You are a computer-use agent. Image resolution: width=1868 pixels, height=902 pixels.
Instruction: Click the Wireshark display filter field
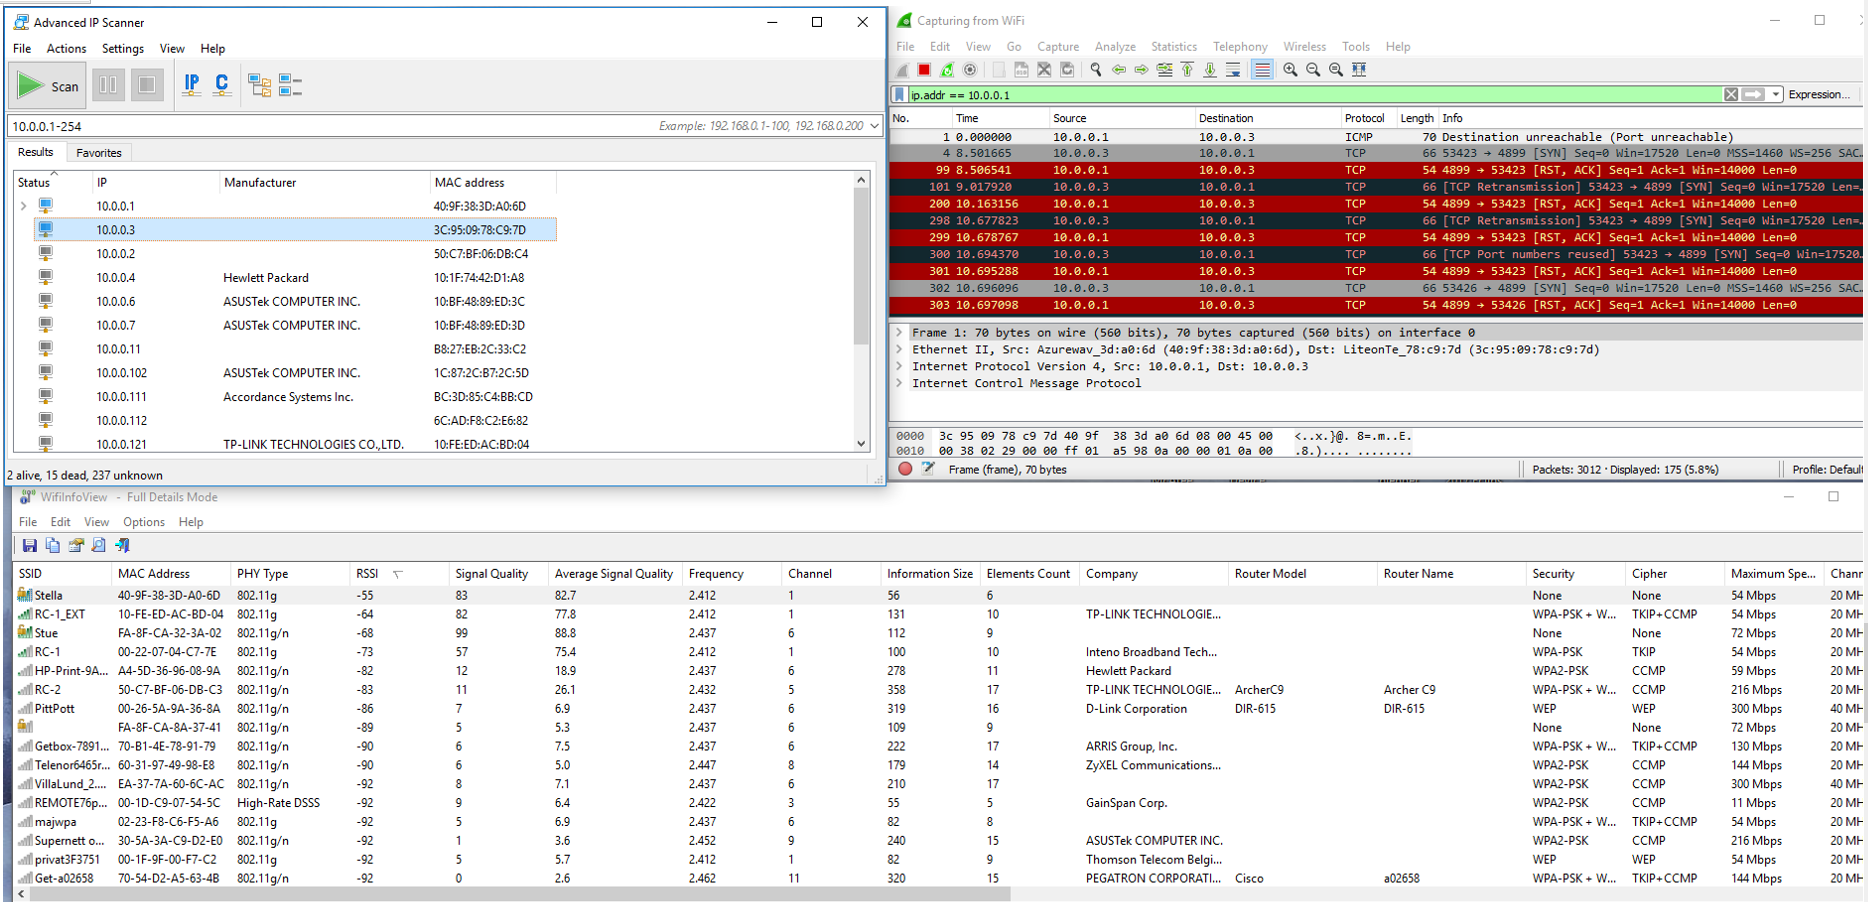point(1314,95)
